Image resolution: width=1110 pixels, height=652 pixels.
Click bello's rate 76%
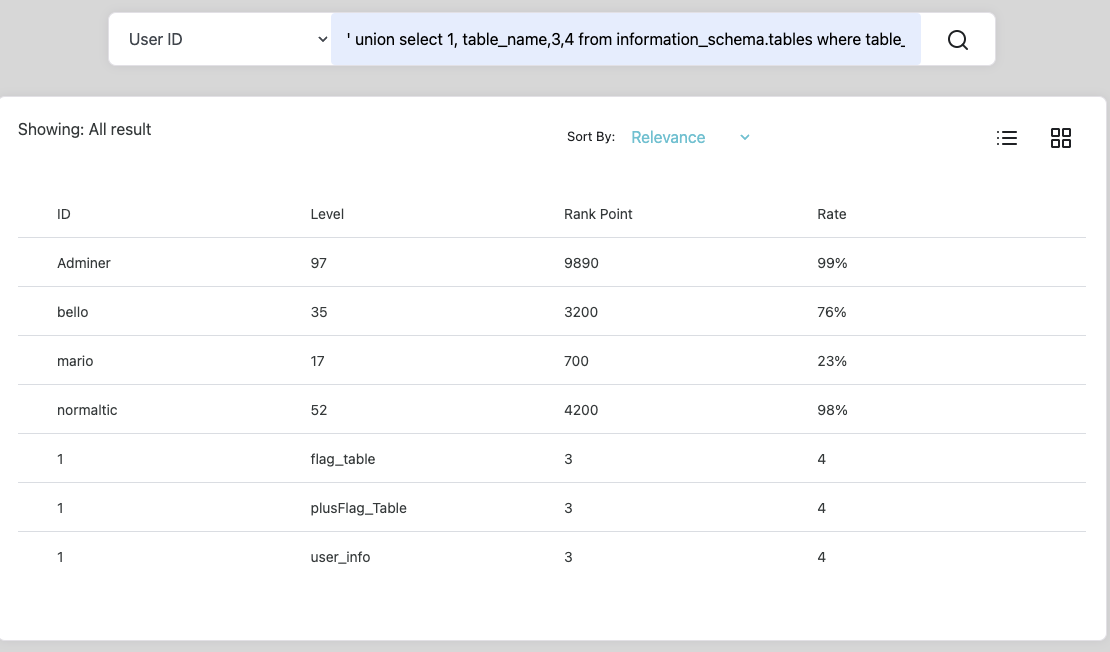[x=832, y=312]
